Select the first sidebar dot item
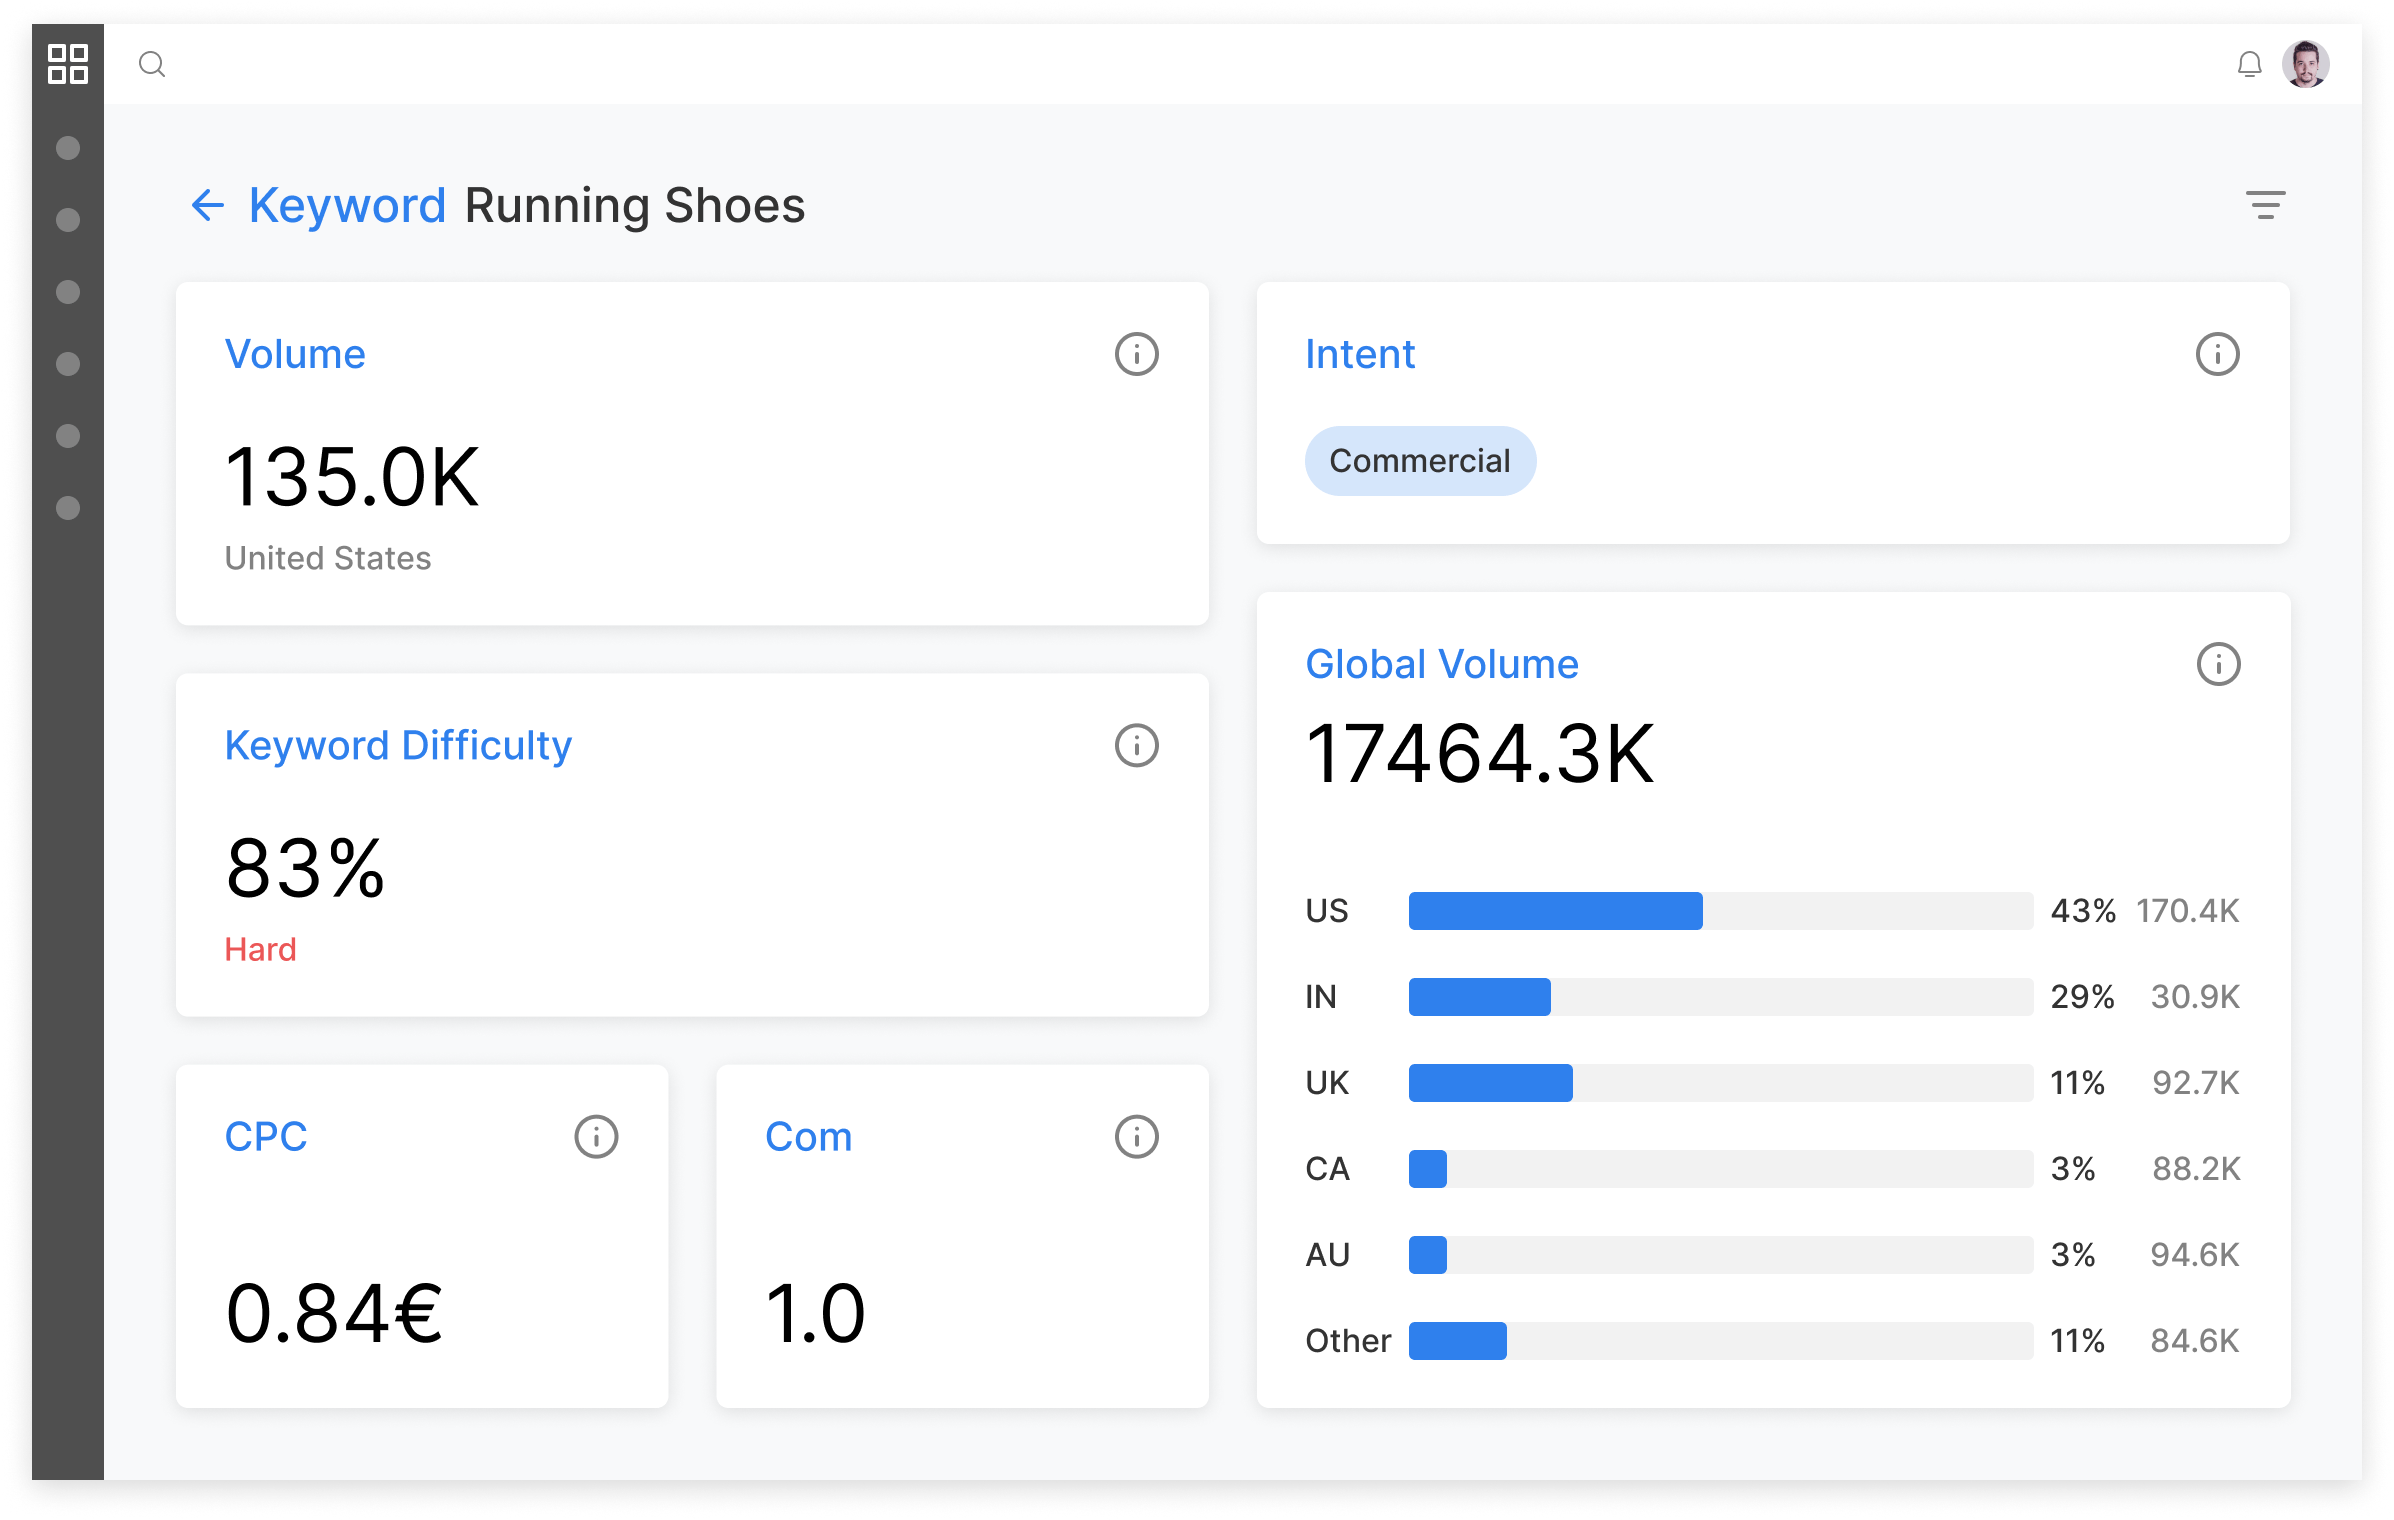This screenshot has width=2394, height=1520. (68, 148)
